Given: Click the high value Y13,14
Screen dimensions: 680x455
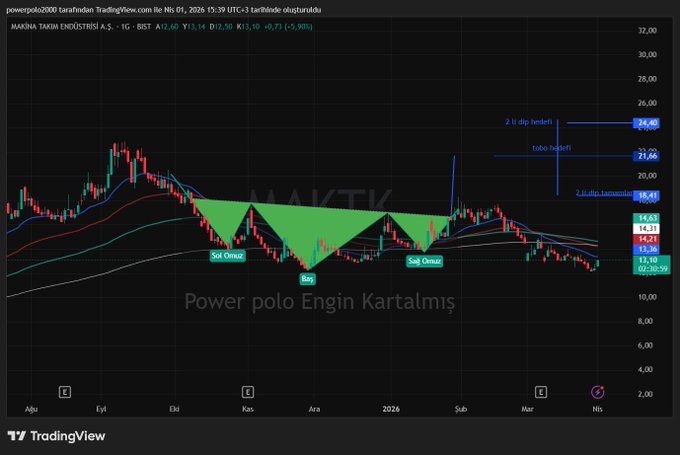Looking at the screenshot, I should (194, 26).
